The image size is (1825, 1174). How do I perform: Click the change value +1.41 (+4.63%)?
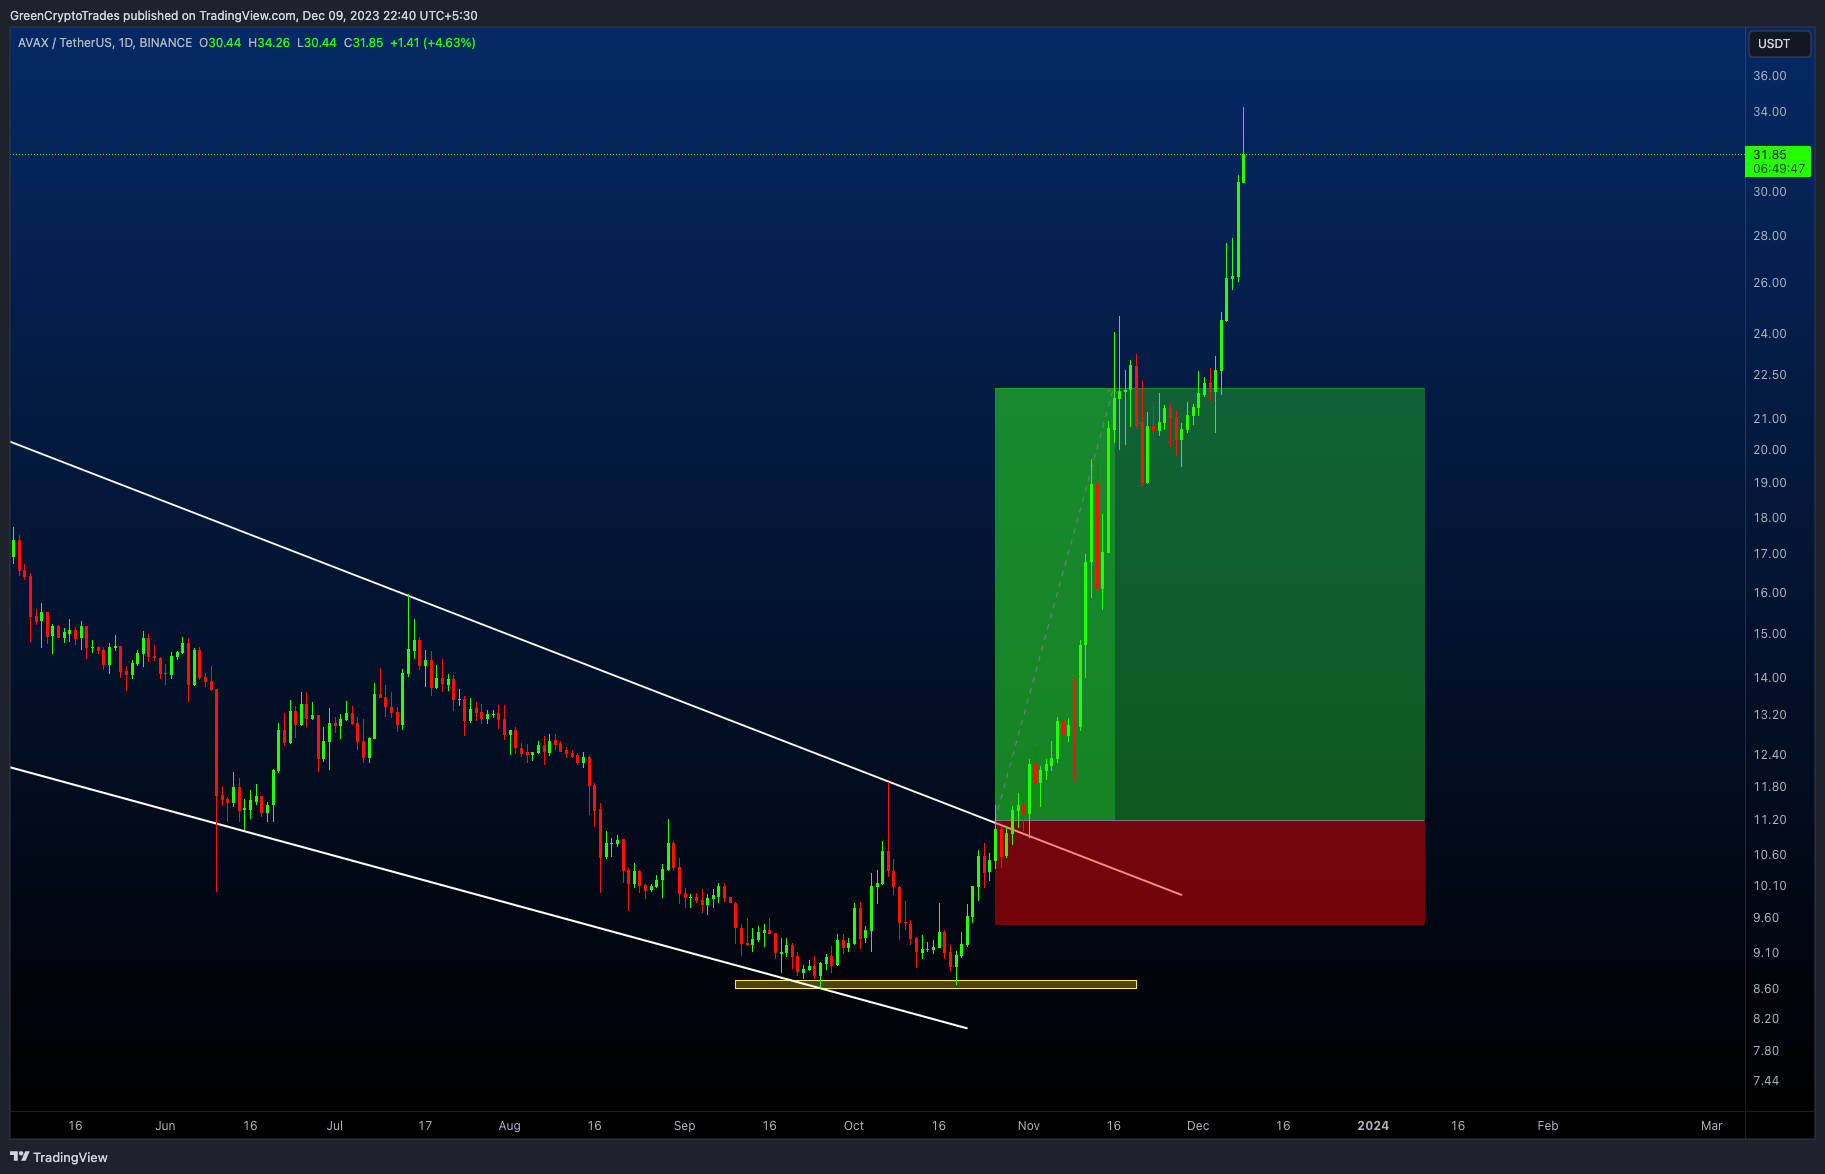coord(433,43)
